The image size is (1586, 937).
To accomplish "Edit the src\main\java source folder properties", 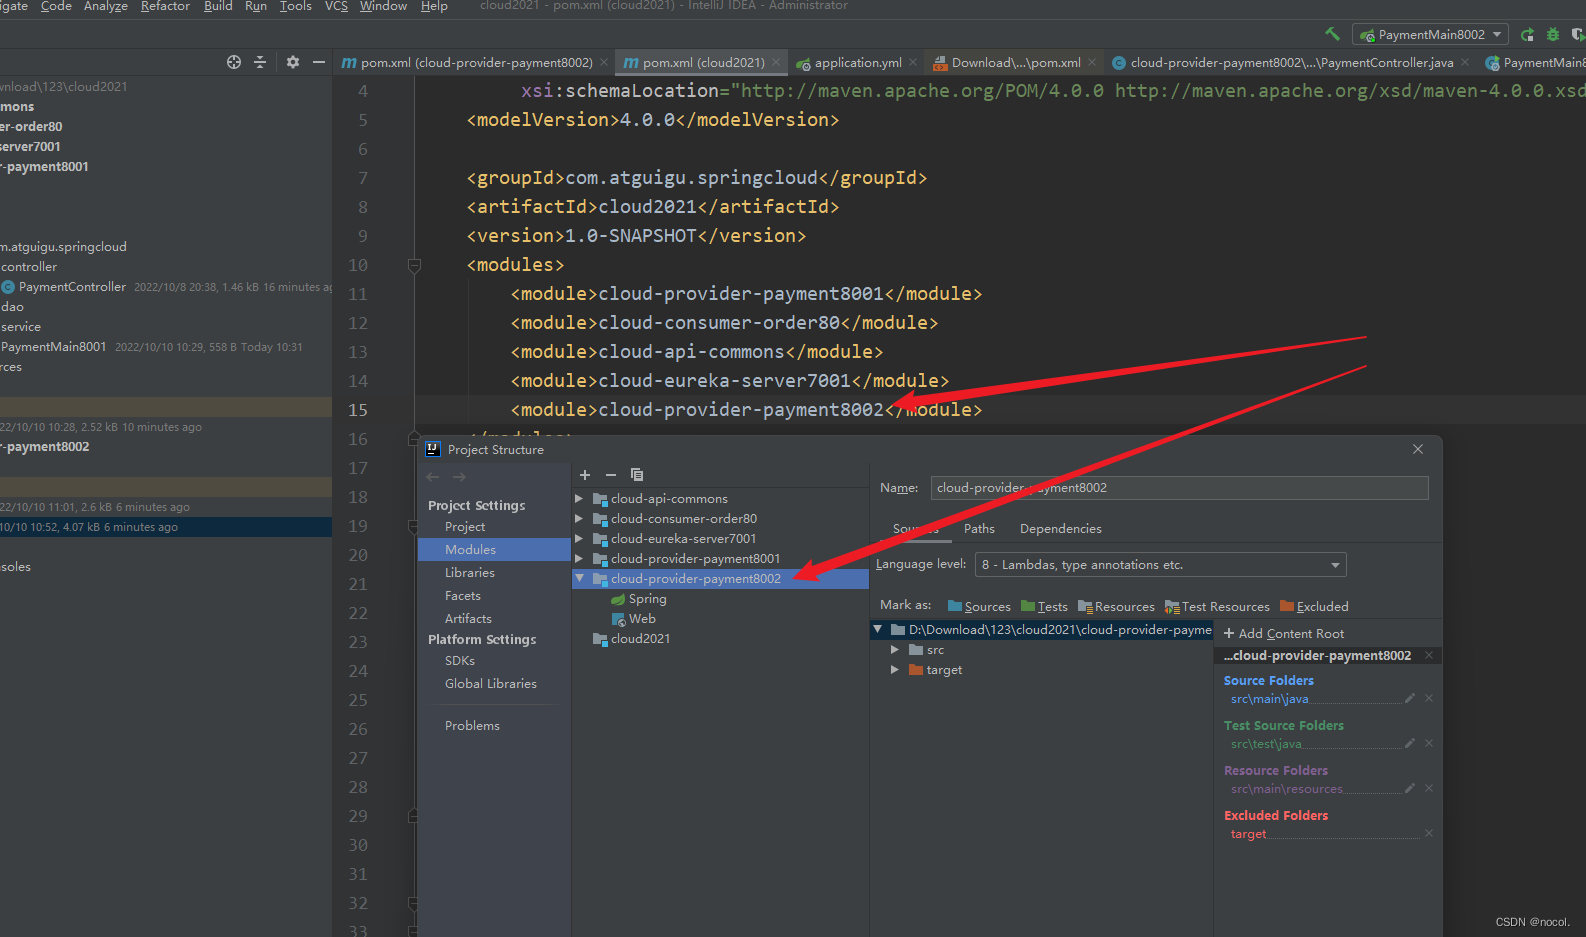I will 1410,698.
